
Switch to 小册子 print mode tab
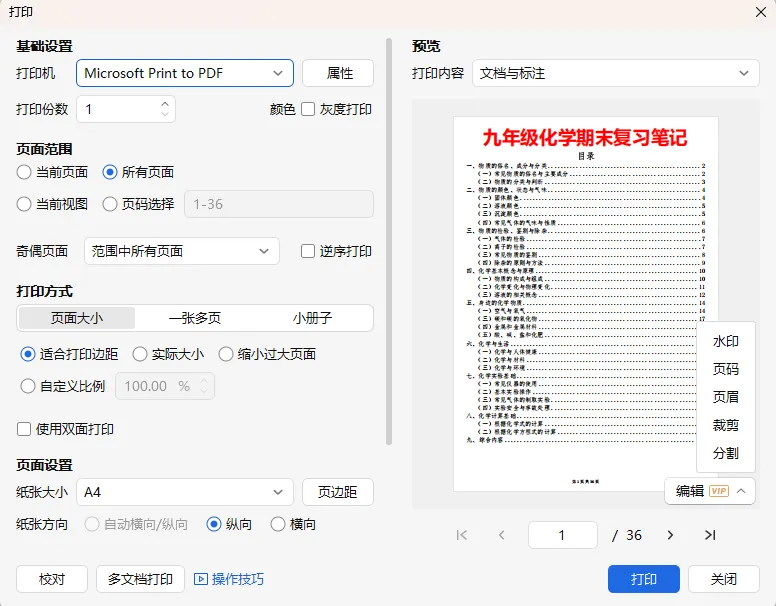[312, 318]
